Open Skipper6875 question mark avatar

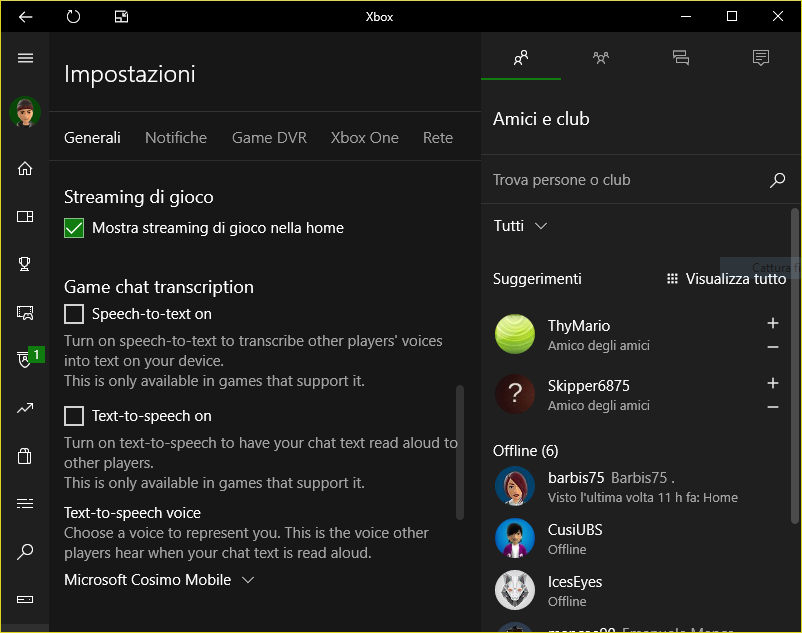click(515, 394)
